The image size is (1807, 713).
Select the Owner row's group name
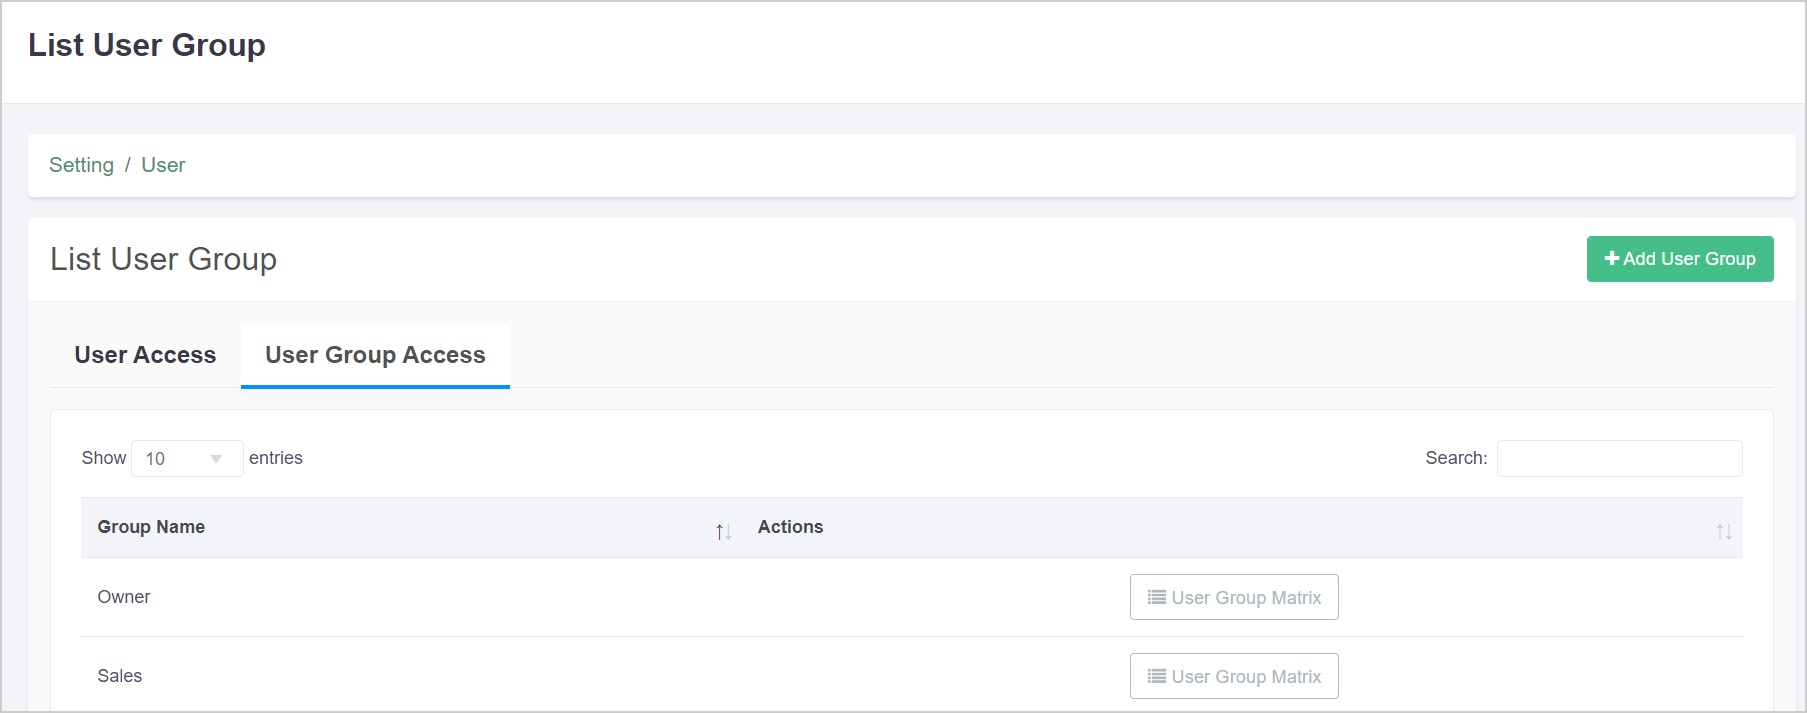click(x=124, y=597)
